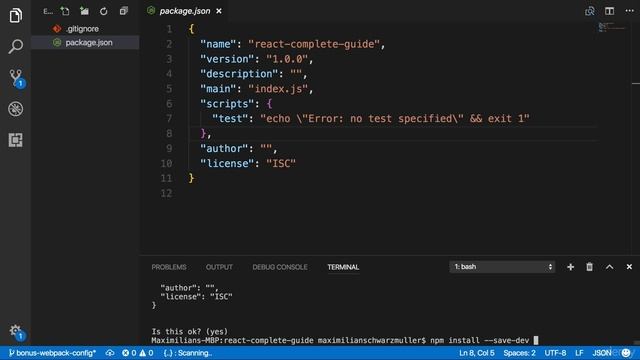Open the Source Control view
Screen dimensions: 640x360
point(16,78)
